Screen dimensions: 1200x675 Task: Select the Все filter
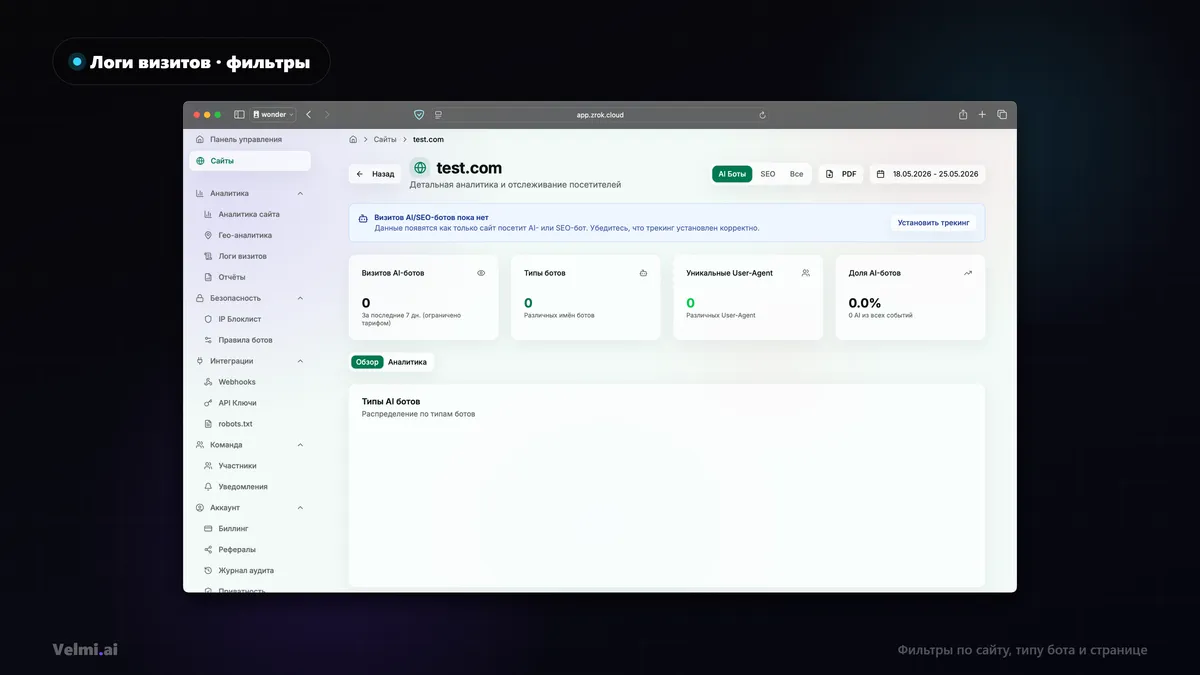coord(796,174)
